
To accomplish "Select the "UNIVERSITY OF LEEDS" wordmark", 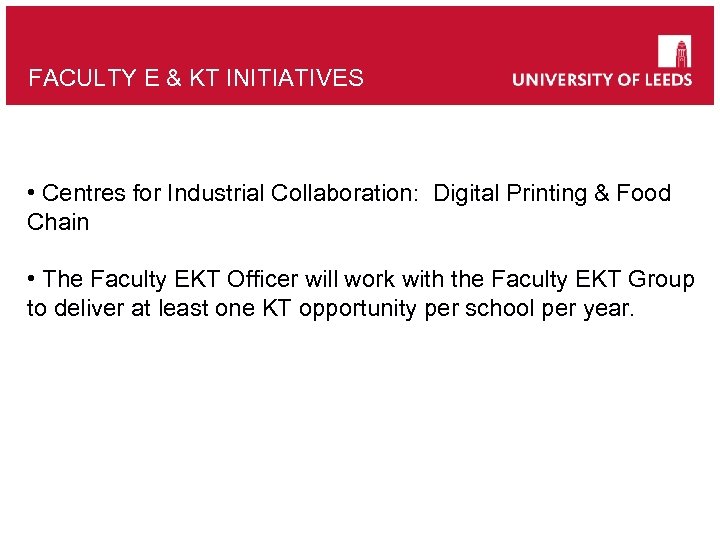I will [x=602, y=79].
